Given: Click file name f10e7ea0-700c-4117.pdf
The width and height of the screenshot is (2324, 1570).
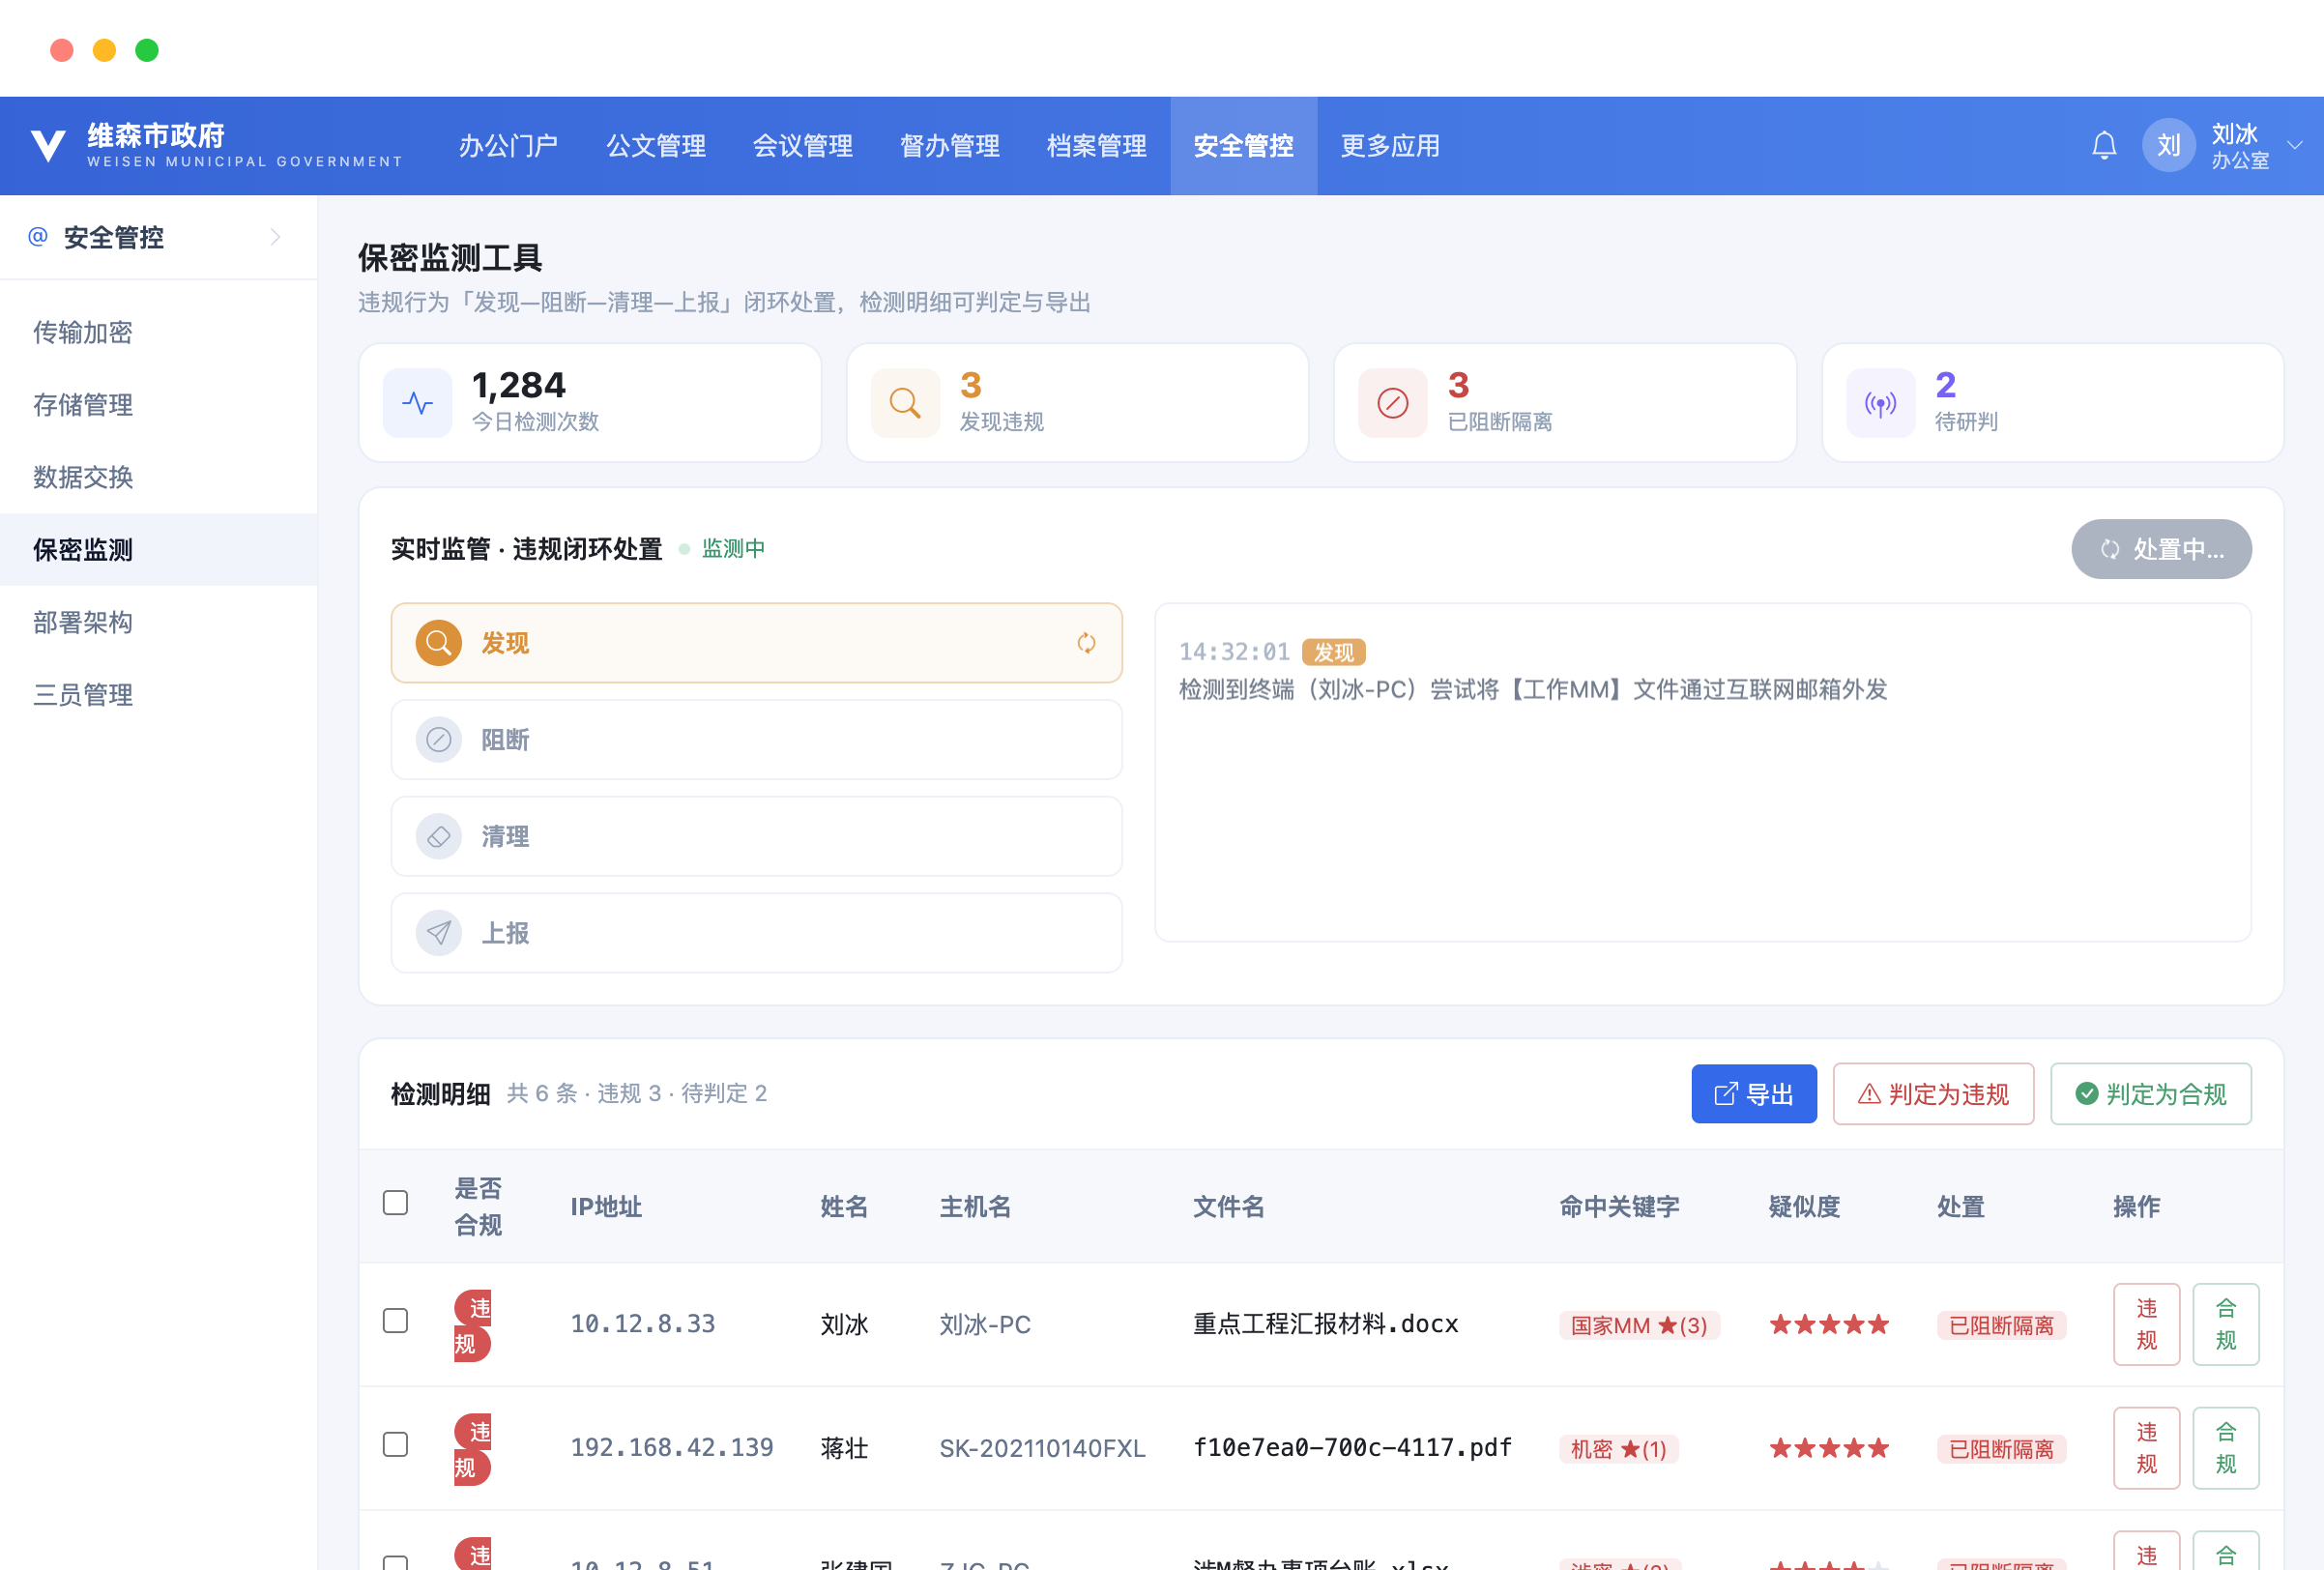Looking at the screenshot, I should tap(1352, 1448).
